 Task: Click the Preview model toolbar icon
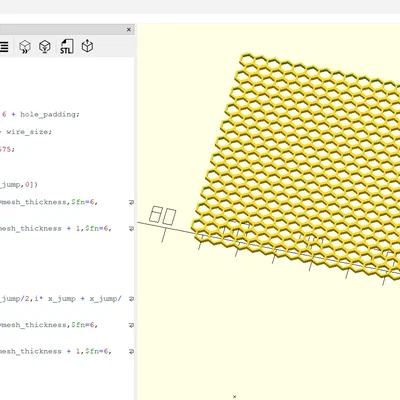[x=25, y=47]
